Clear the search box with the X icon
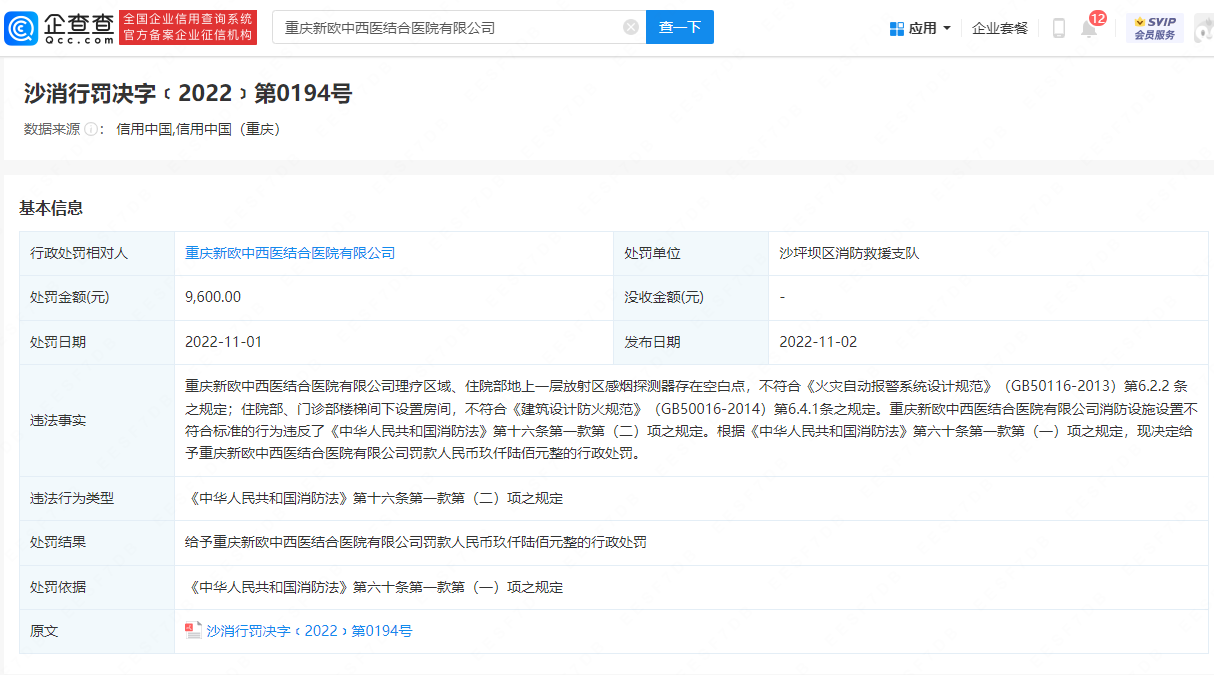The width and height of the screenshot is (1214, 675). point(631,27)
